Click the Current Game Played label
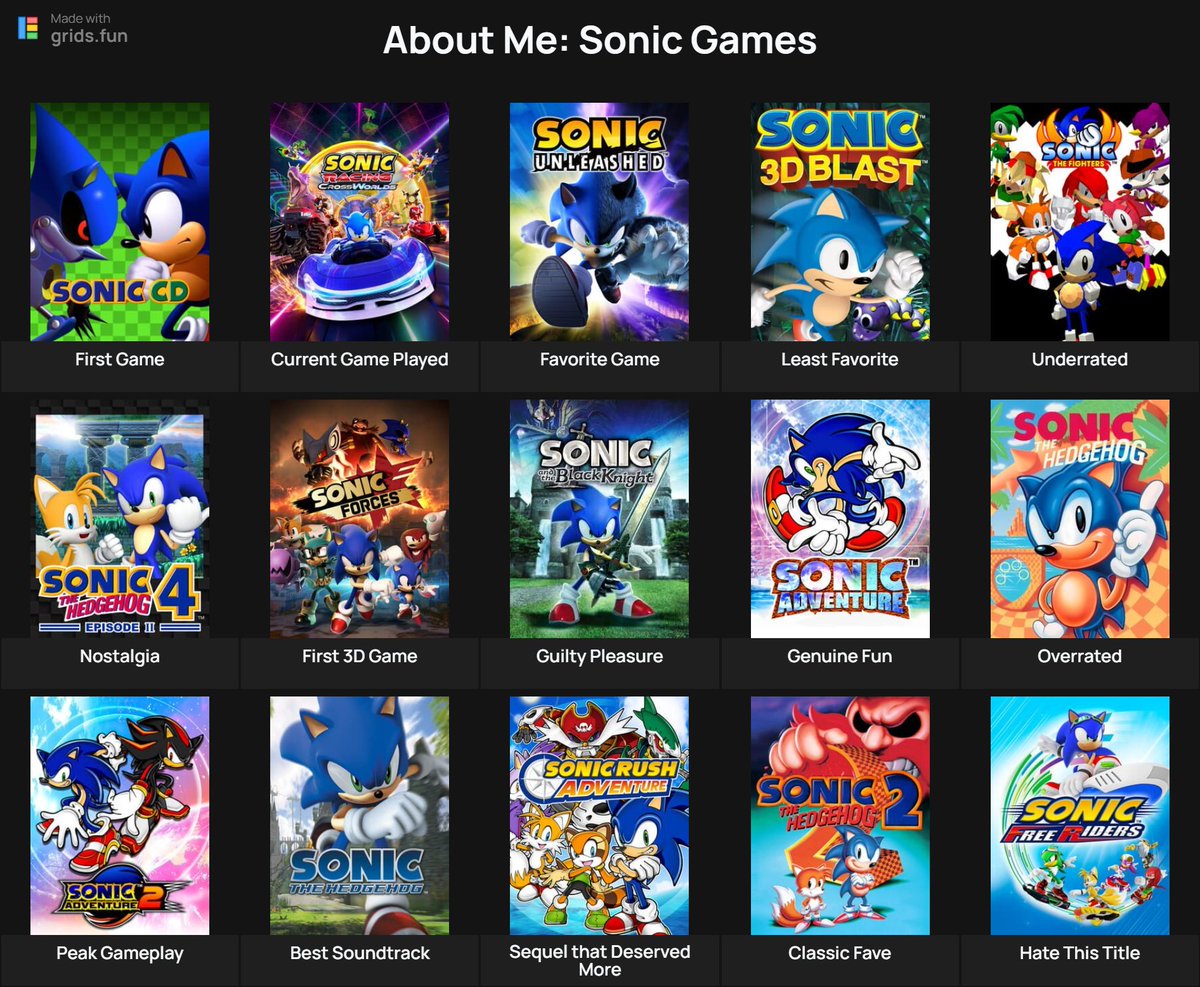1200x987 pixels. click(360, 359)
